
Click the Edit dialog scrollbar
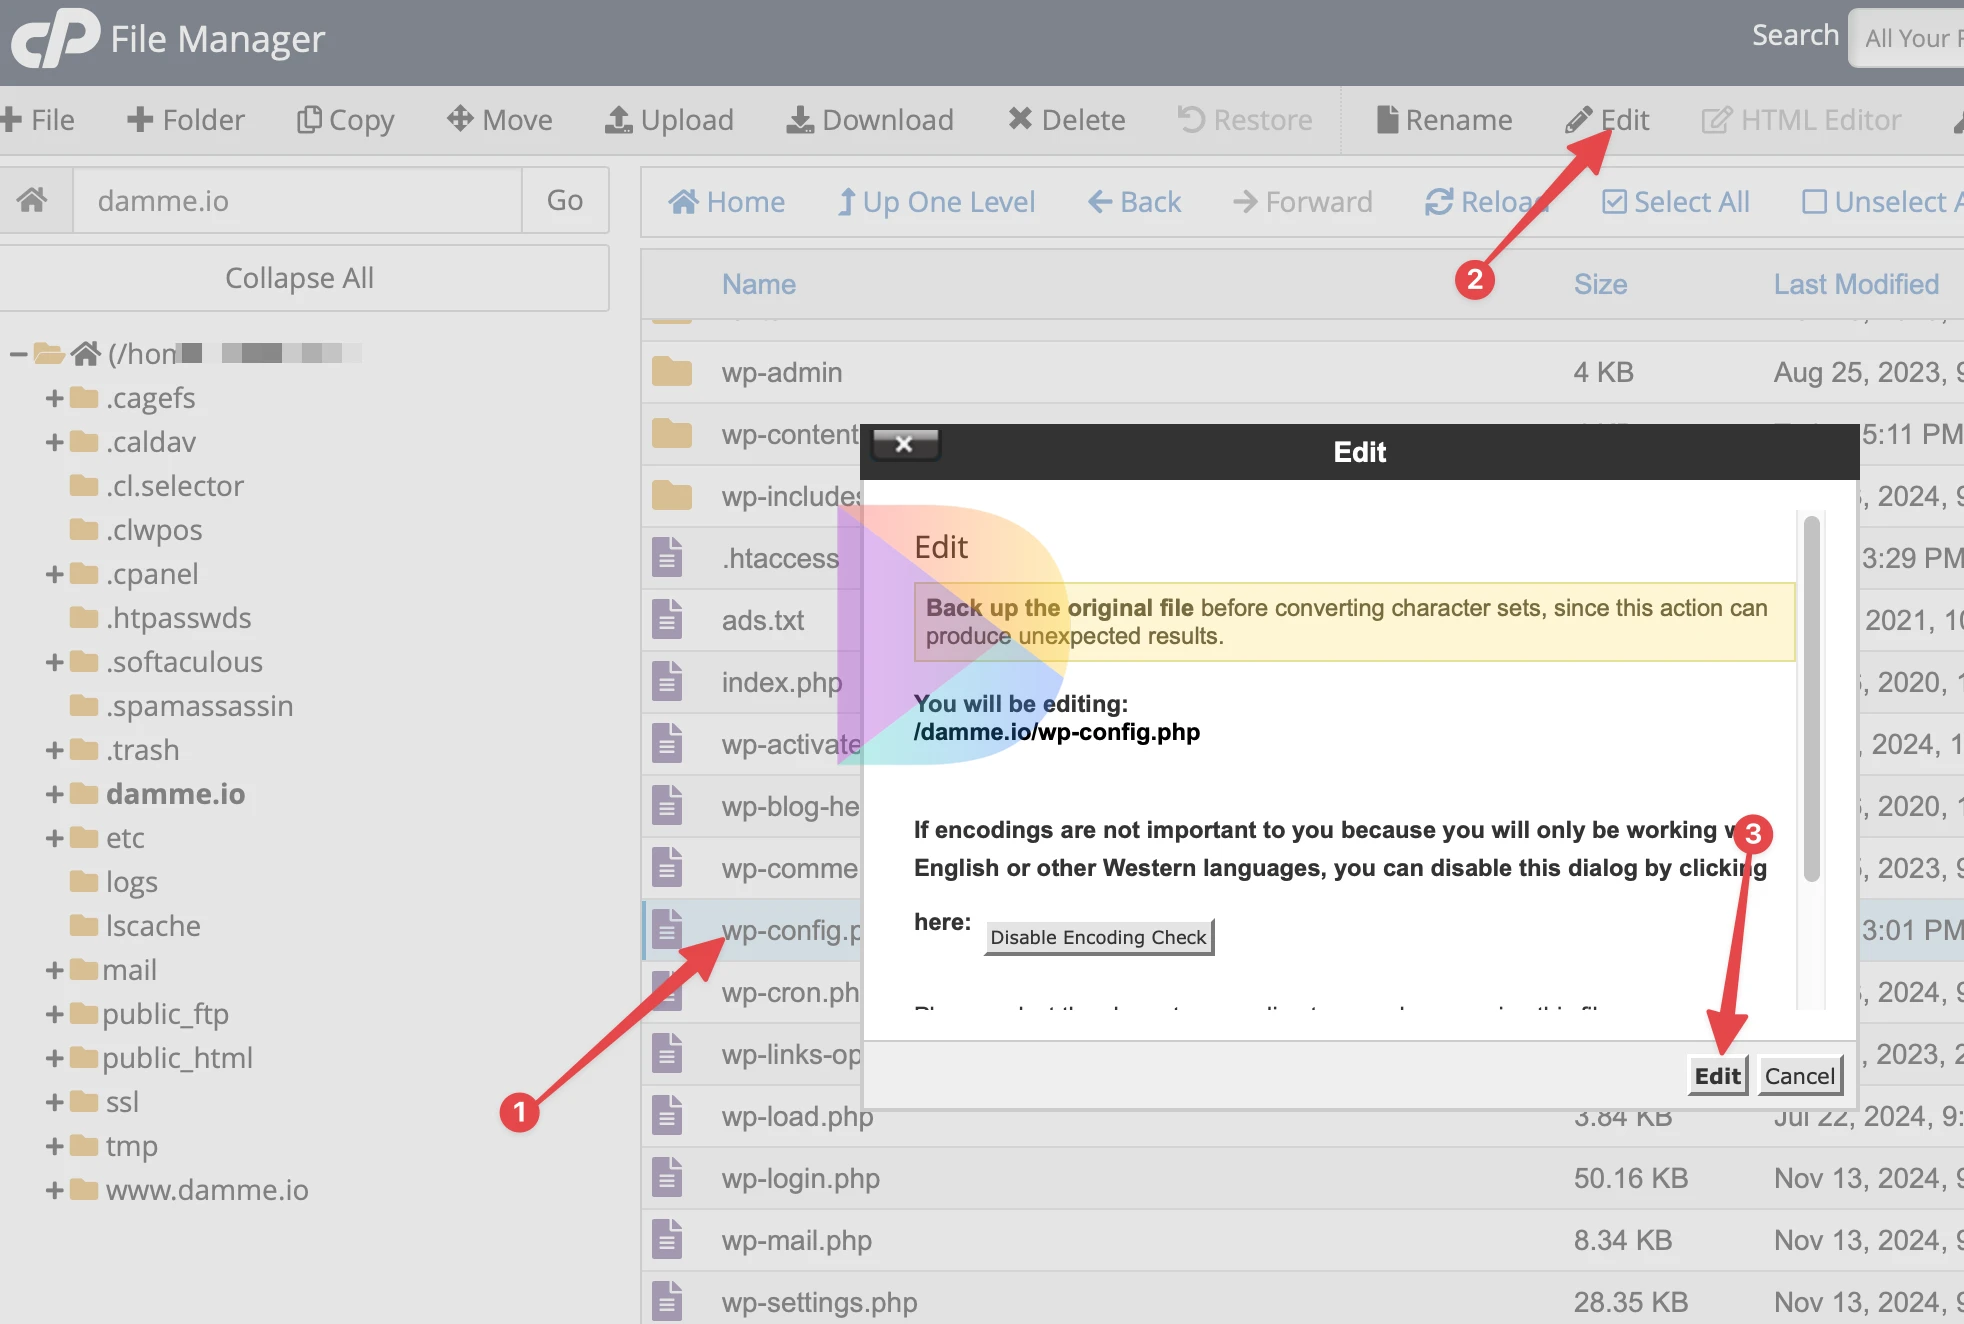(1811, 699)
